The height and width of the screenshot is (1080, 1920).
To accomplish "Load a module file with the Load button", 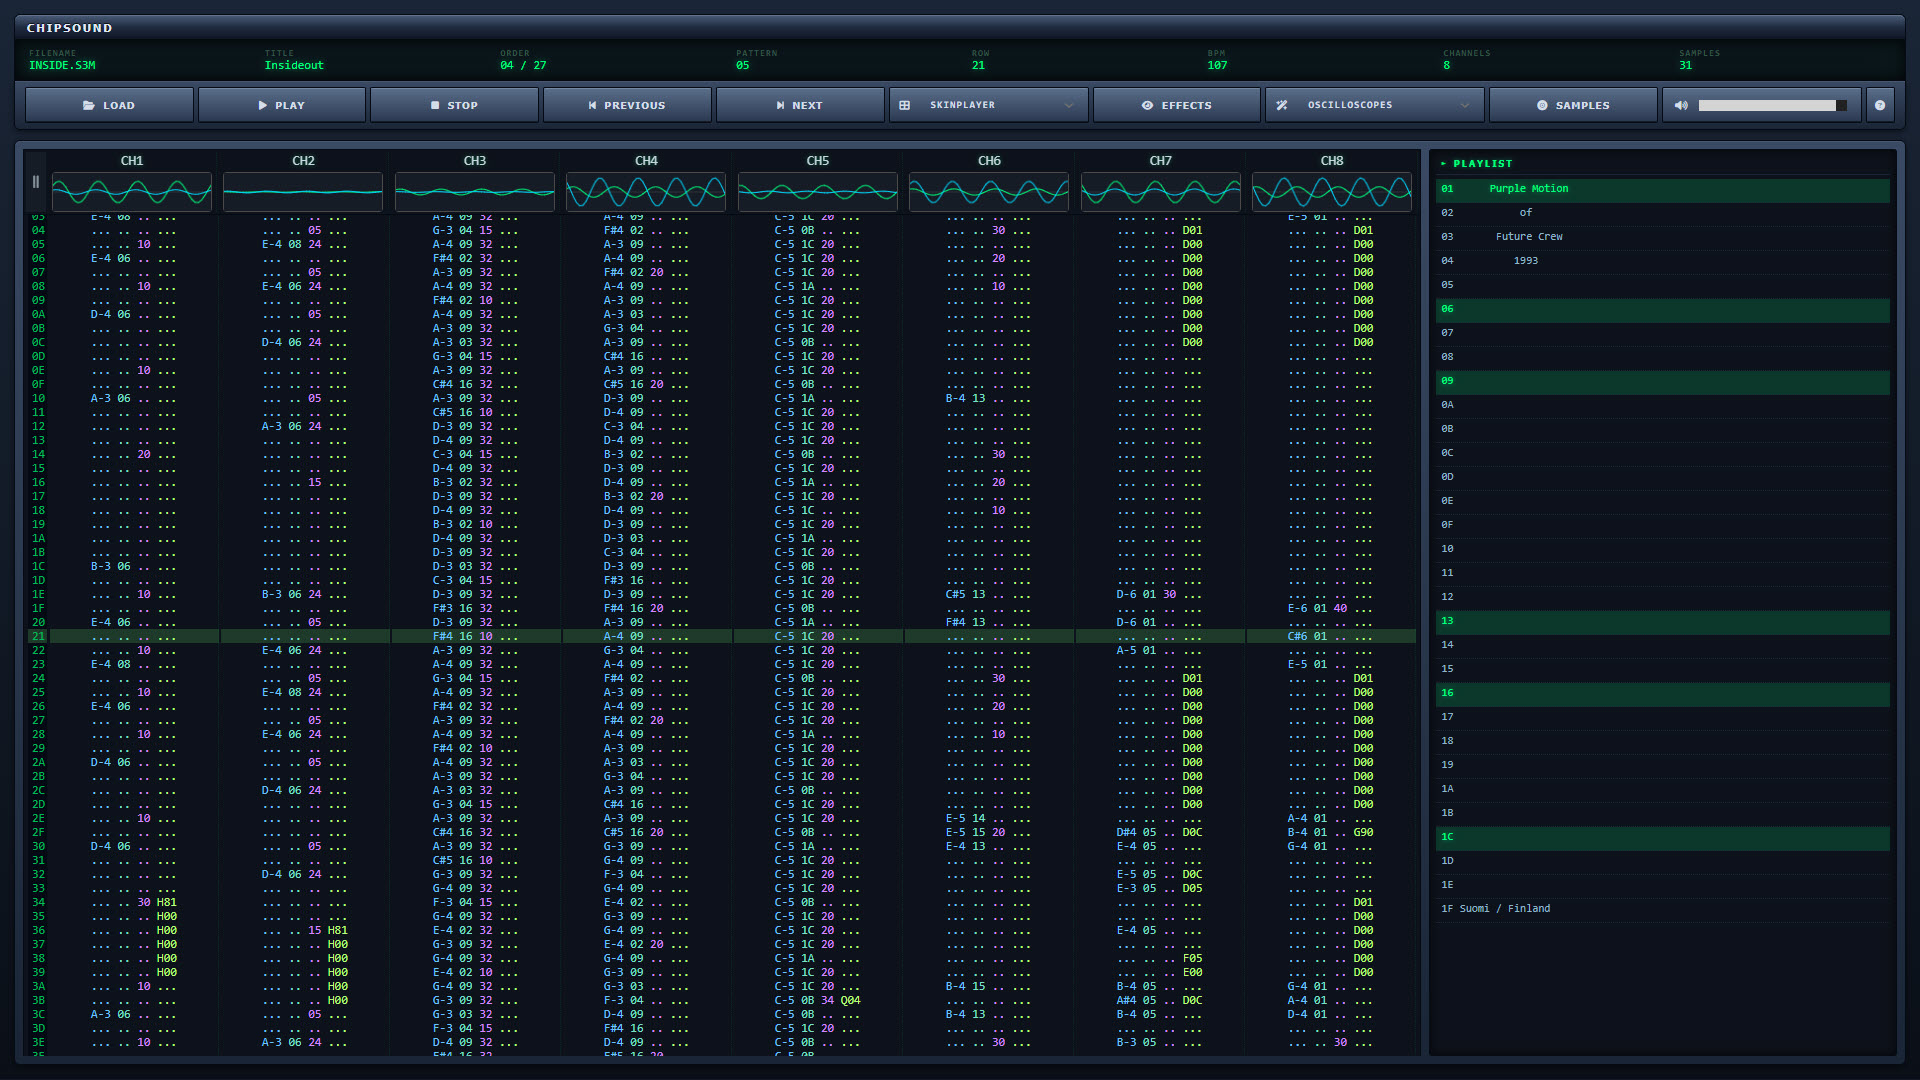I will [x=109, y=105].
